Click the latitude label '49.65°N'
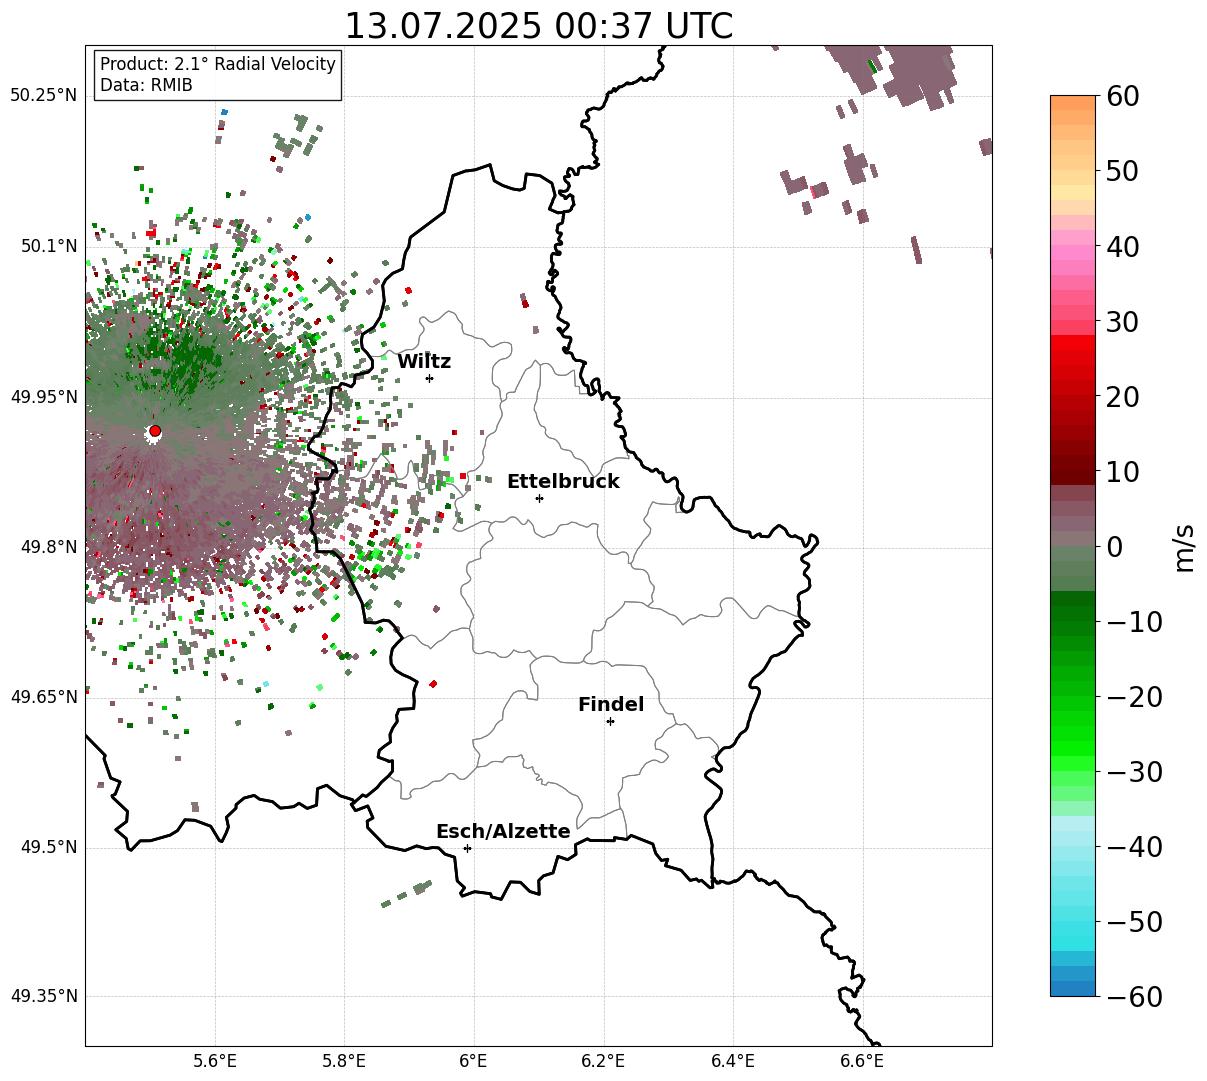1207x1081 pixels. click(x=43, y=697)
